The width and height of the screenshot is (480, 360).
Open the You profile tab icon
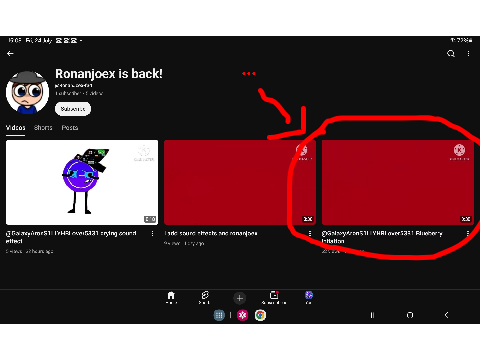pyautogui.click(x=309, y=297)
